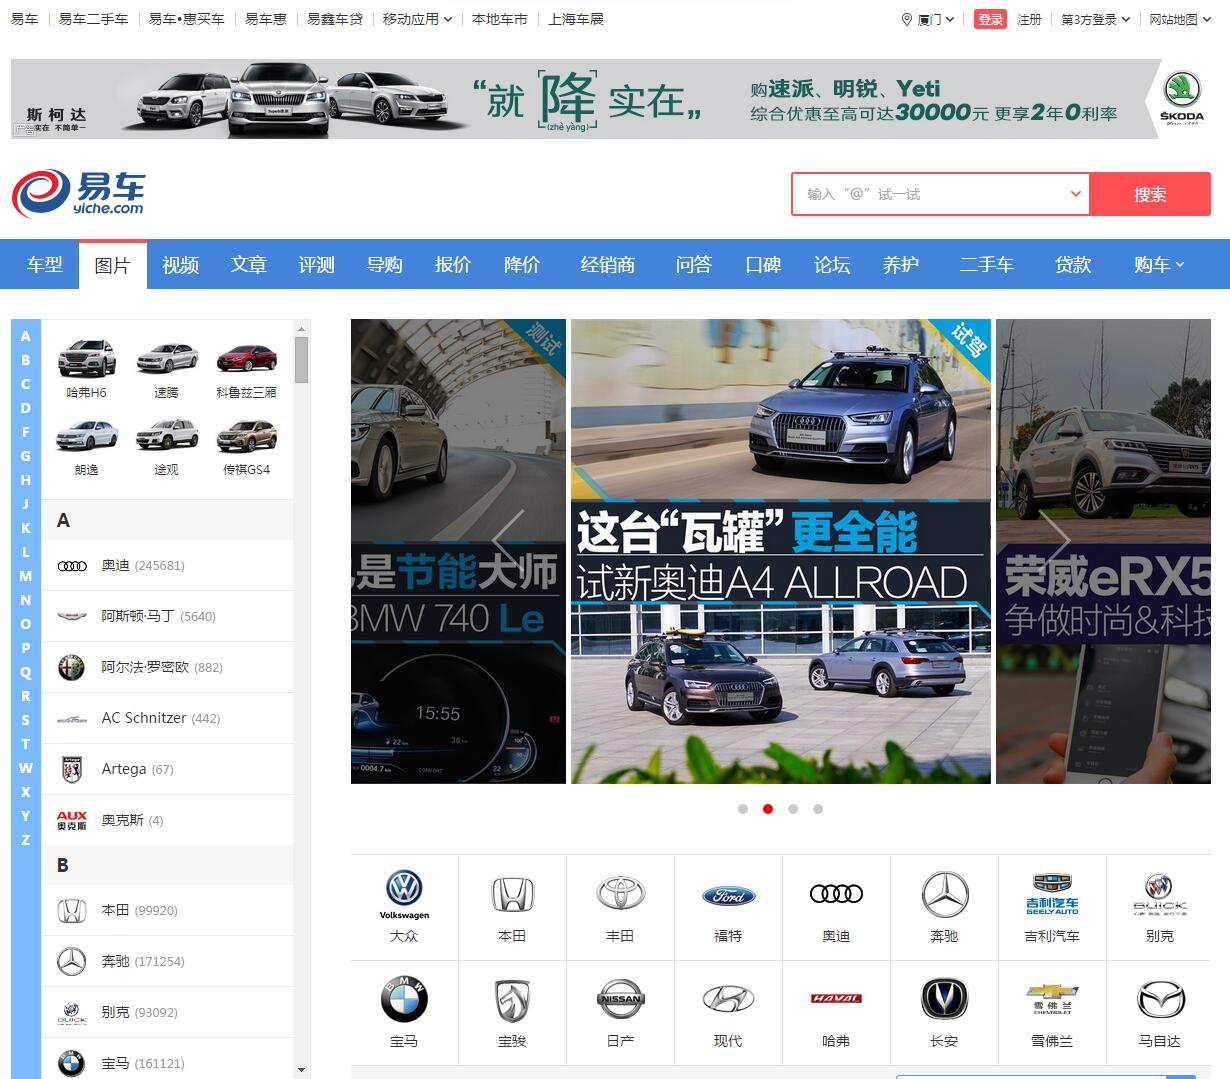Viewport: 1230px width, 1079px height.
Task: Select AC Schnitzer (442) brand row
Action: [167, 718]
